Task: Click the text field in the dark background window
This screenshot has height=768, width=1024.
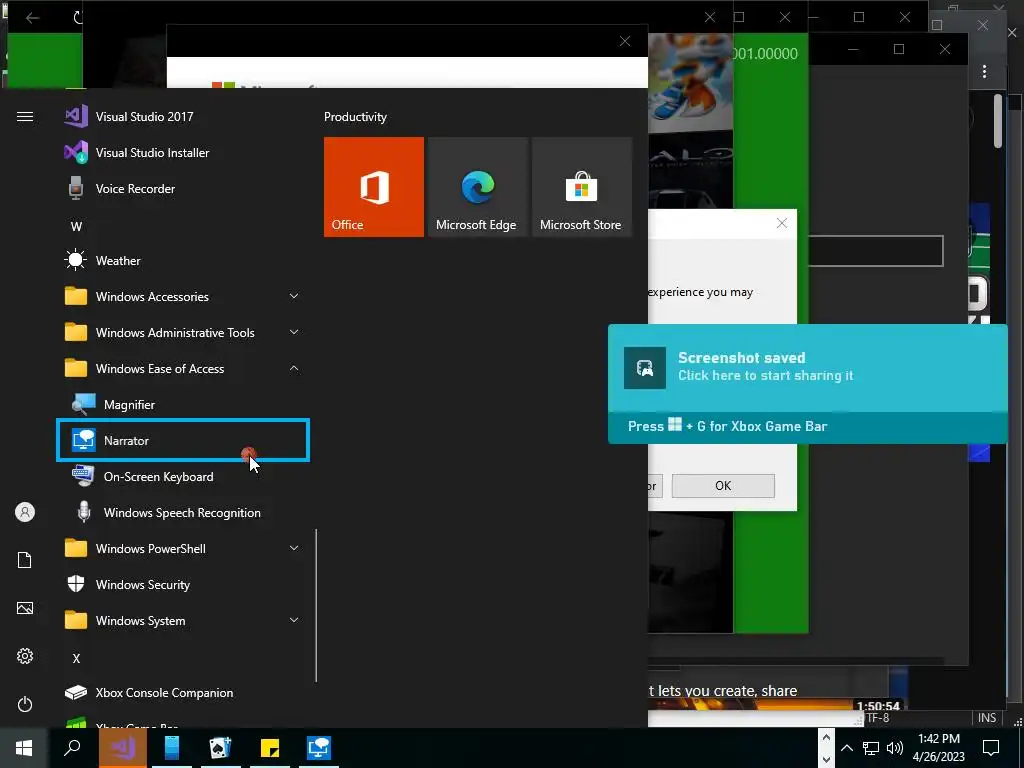Action: pos(875,251)
